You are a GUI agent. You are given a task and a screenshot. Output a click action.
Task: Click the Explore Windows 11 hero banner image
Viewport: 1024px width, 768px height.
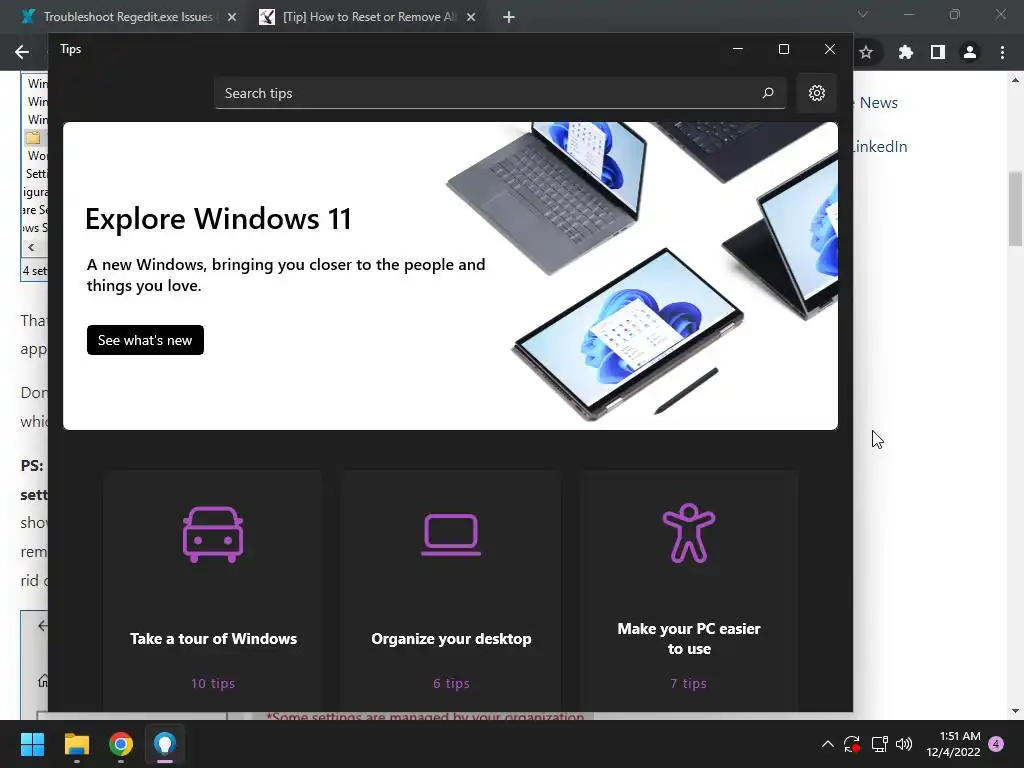coord(450,276)
